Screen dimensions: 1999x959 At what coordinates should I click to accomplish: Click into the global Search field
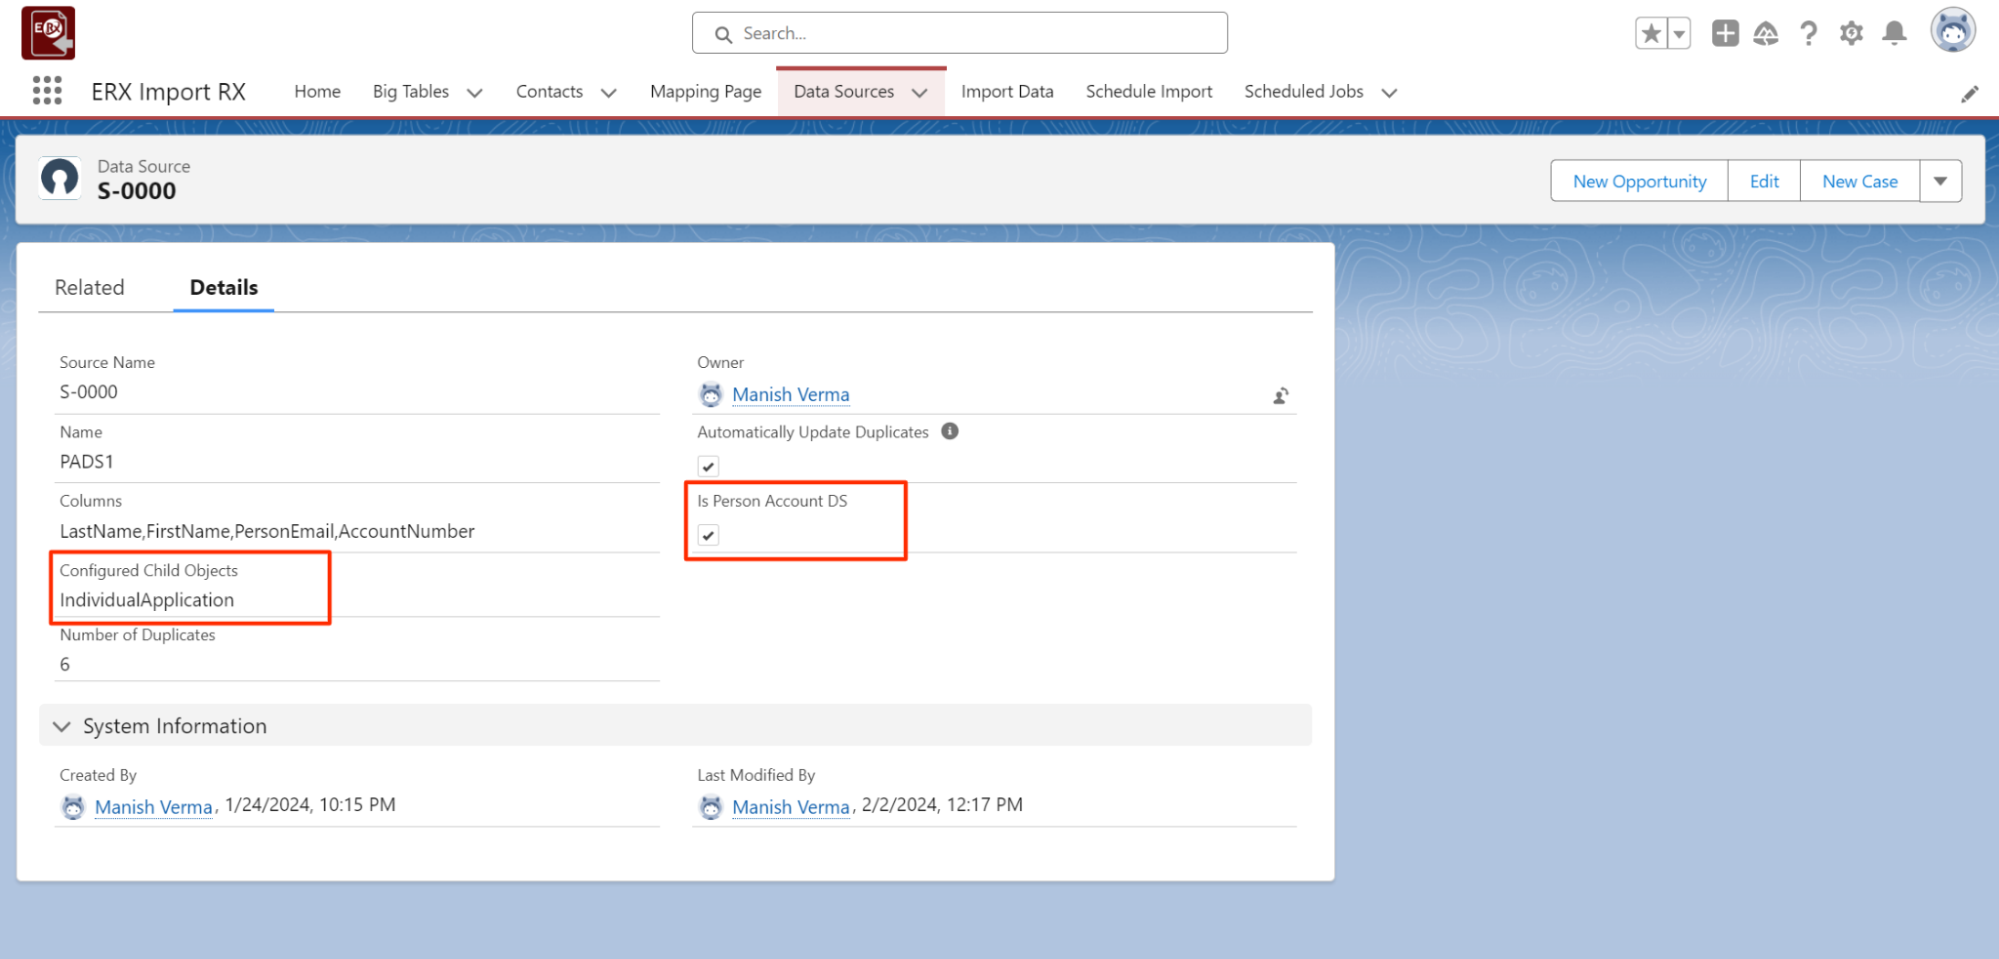click(x=960, y=34)
